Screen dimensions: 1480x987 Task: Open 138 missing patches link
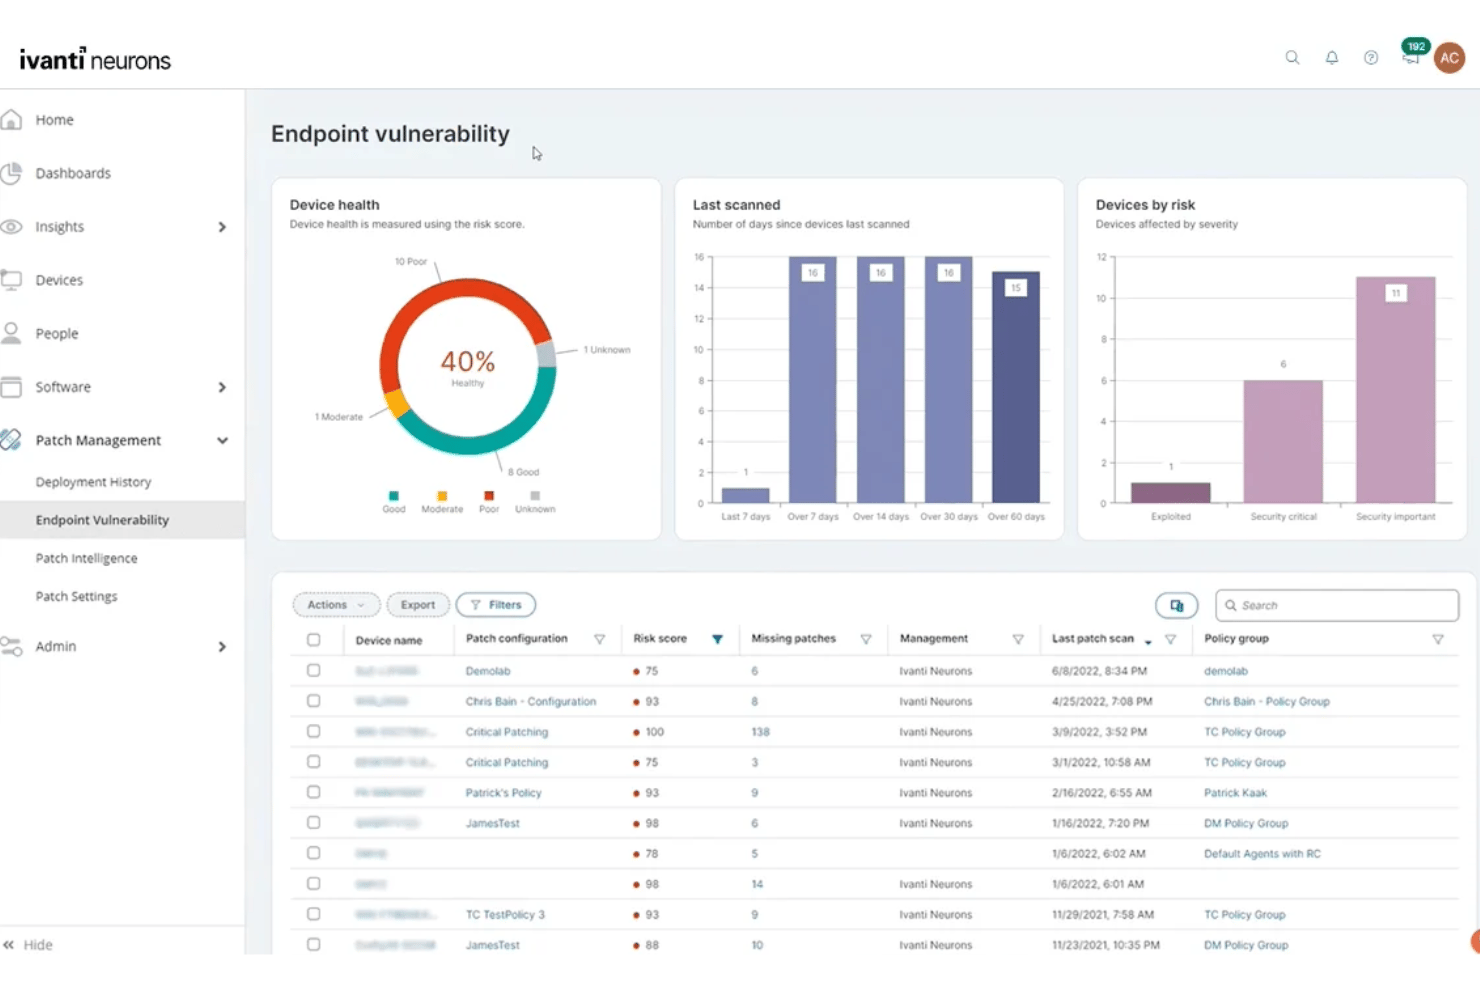pyautogui.click(x=760, y=732)
